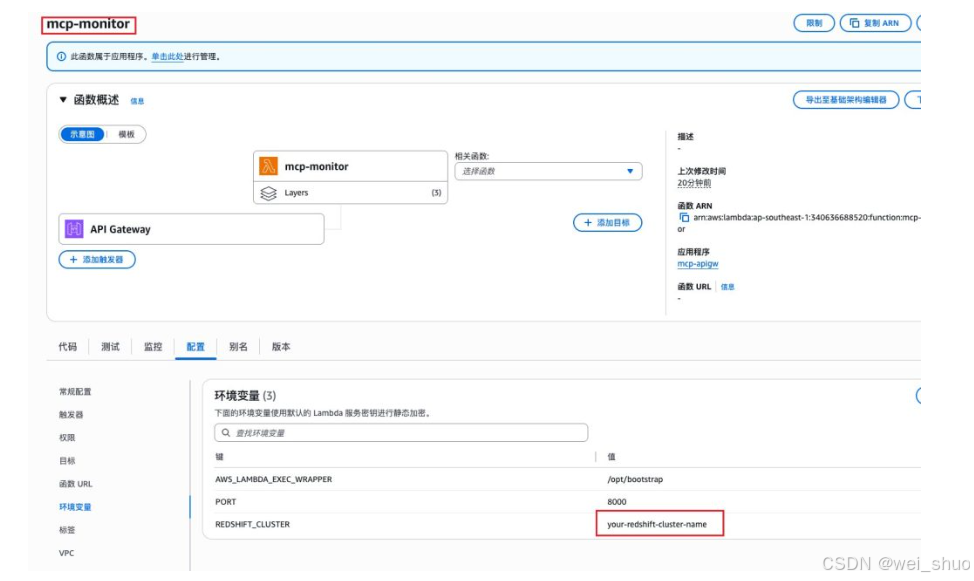
Task: Switch to the 别名 tab
Action: click(238, 347)
